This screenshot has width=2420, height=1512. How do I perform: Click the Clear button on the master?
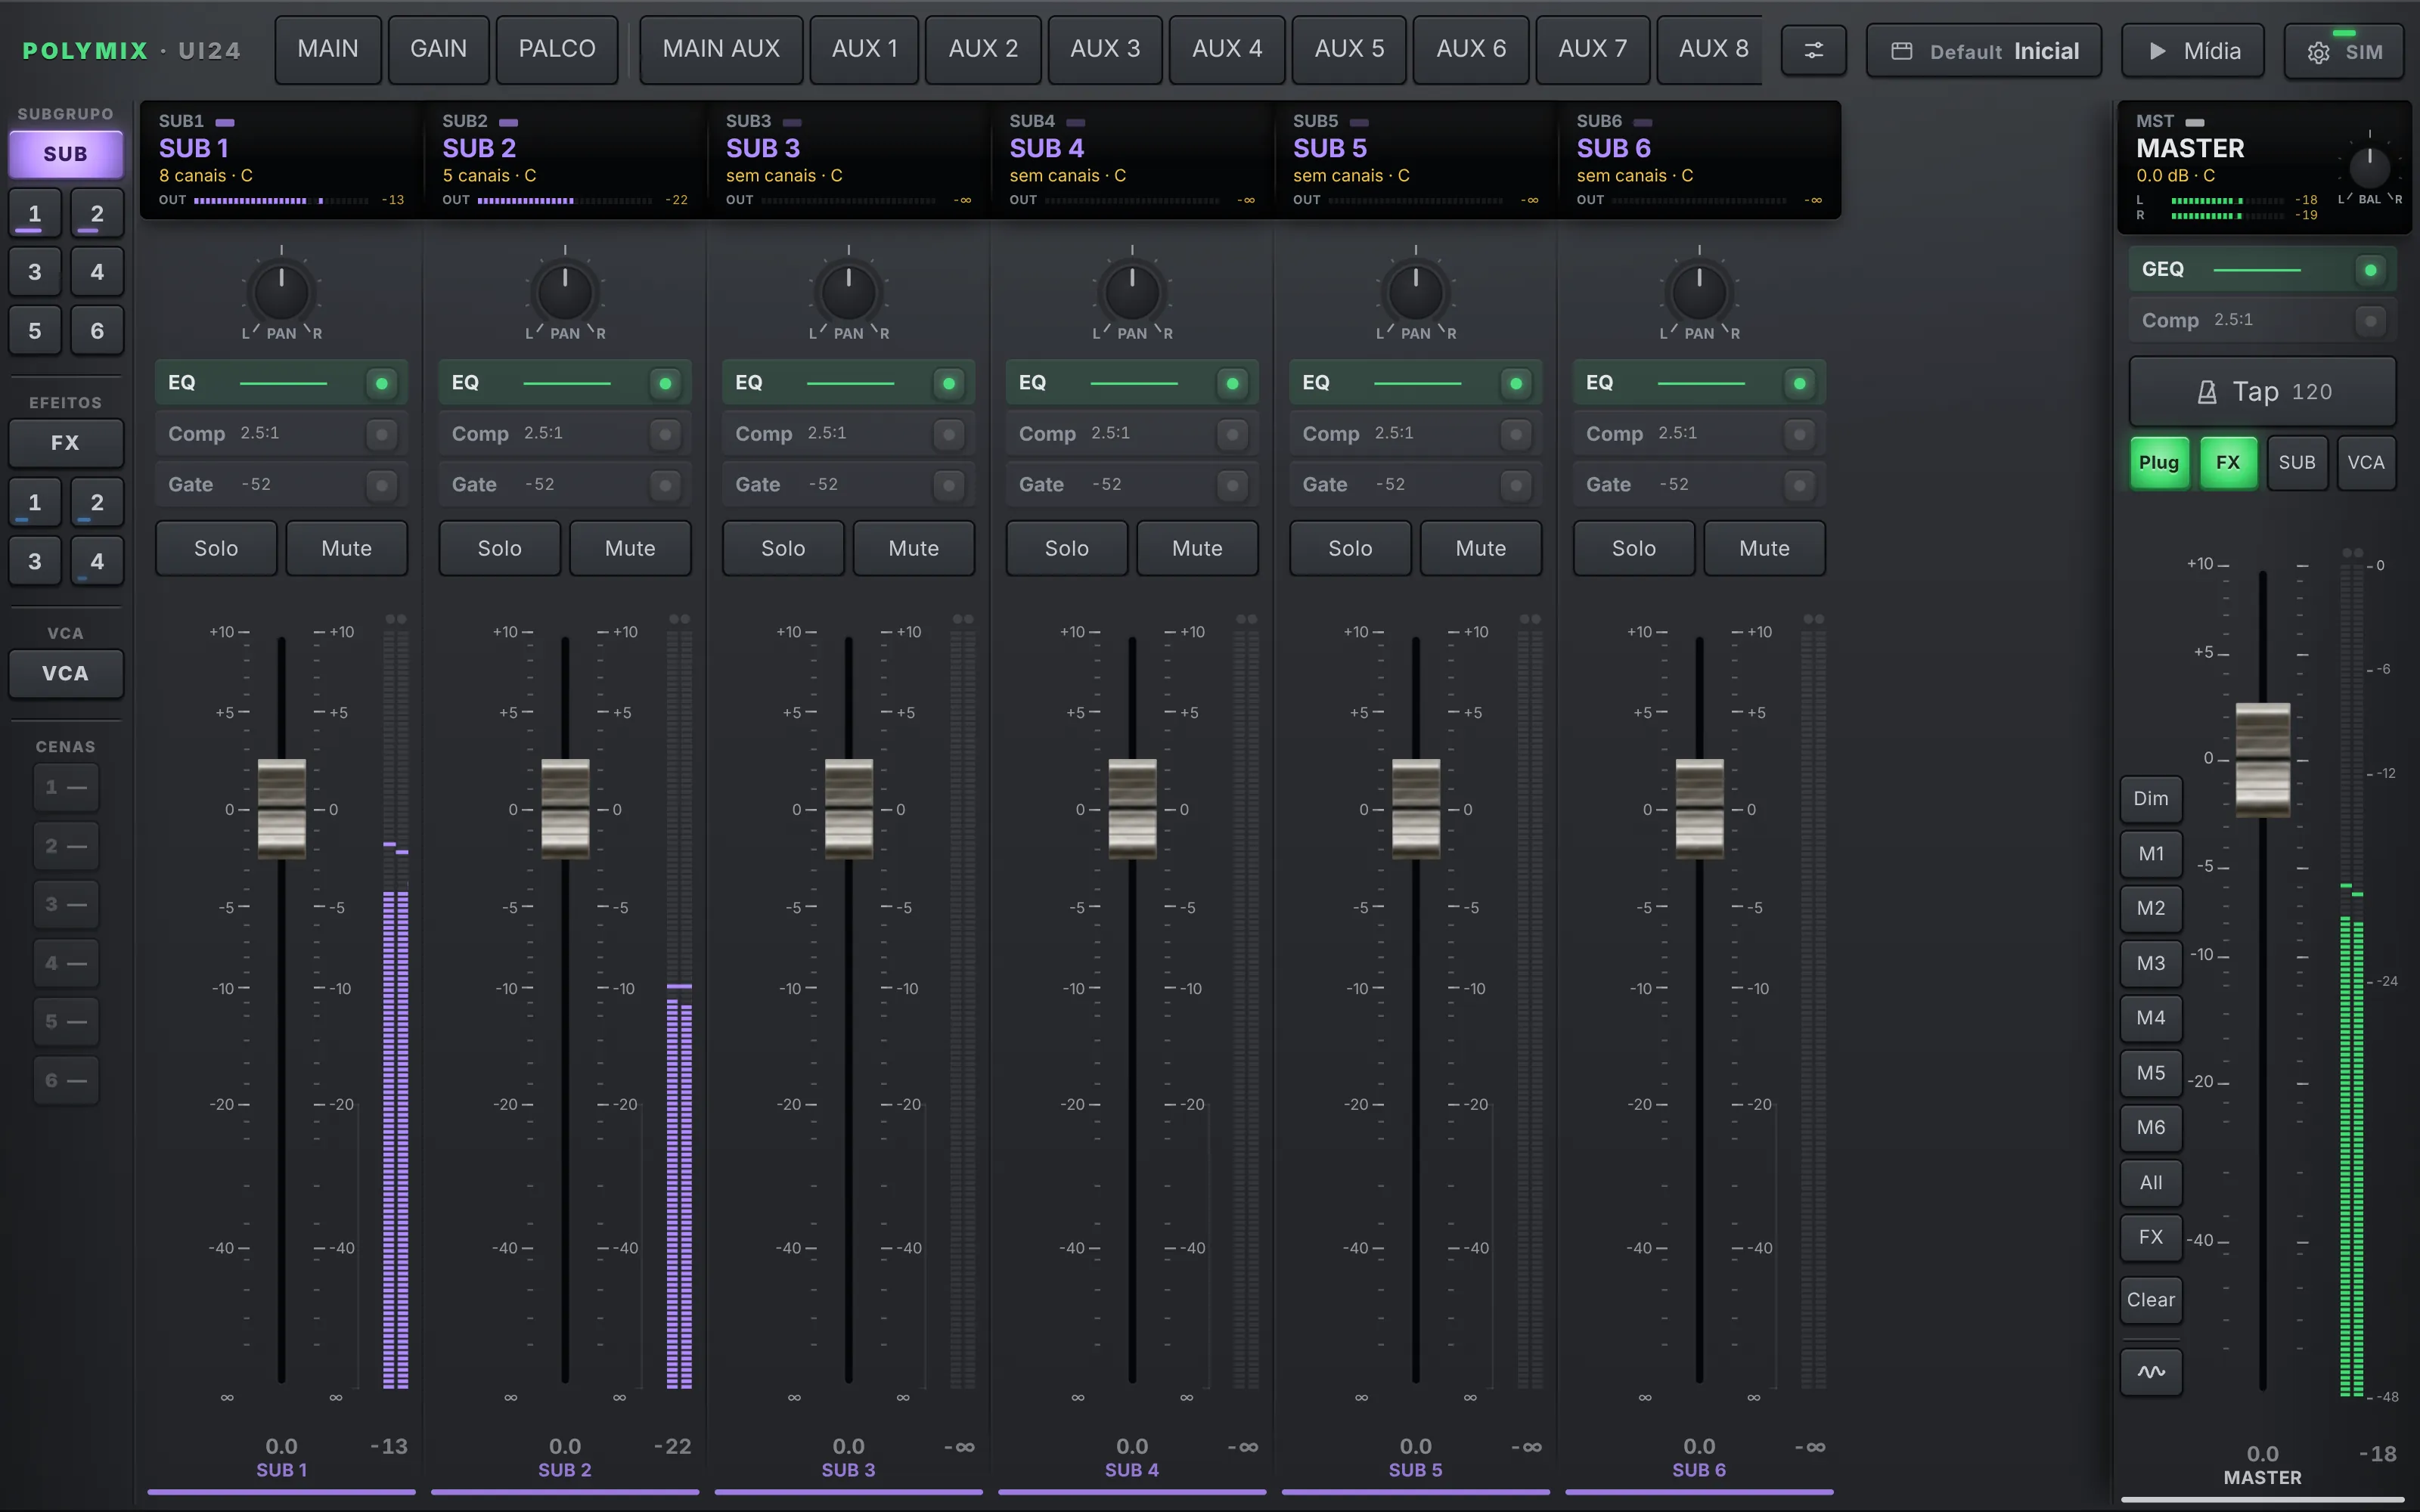(x=2151, y=1299)
